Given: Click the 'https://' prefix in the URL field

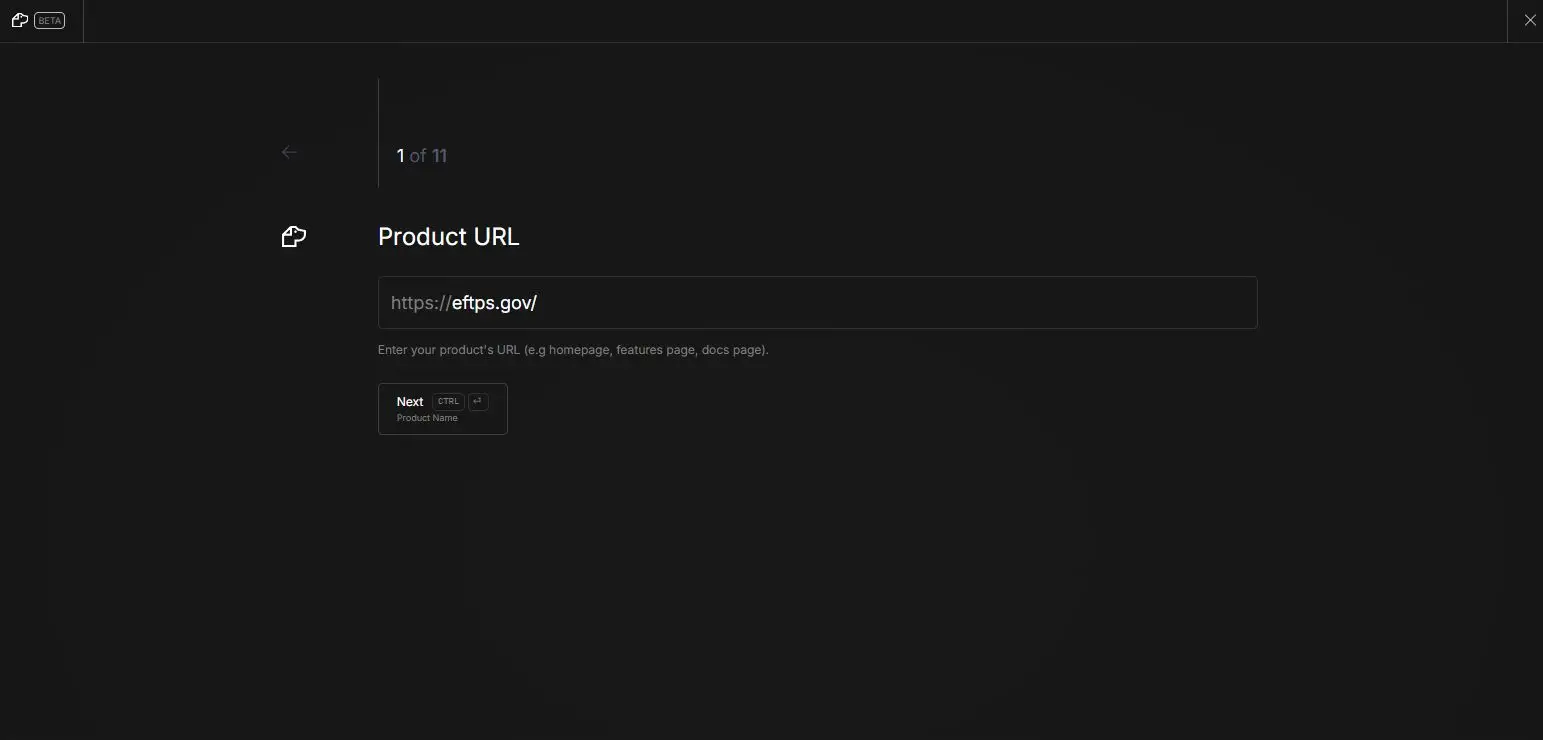Looking at the screenshot, I should coord(421,303).
